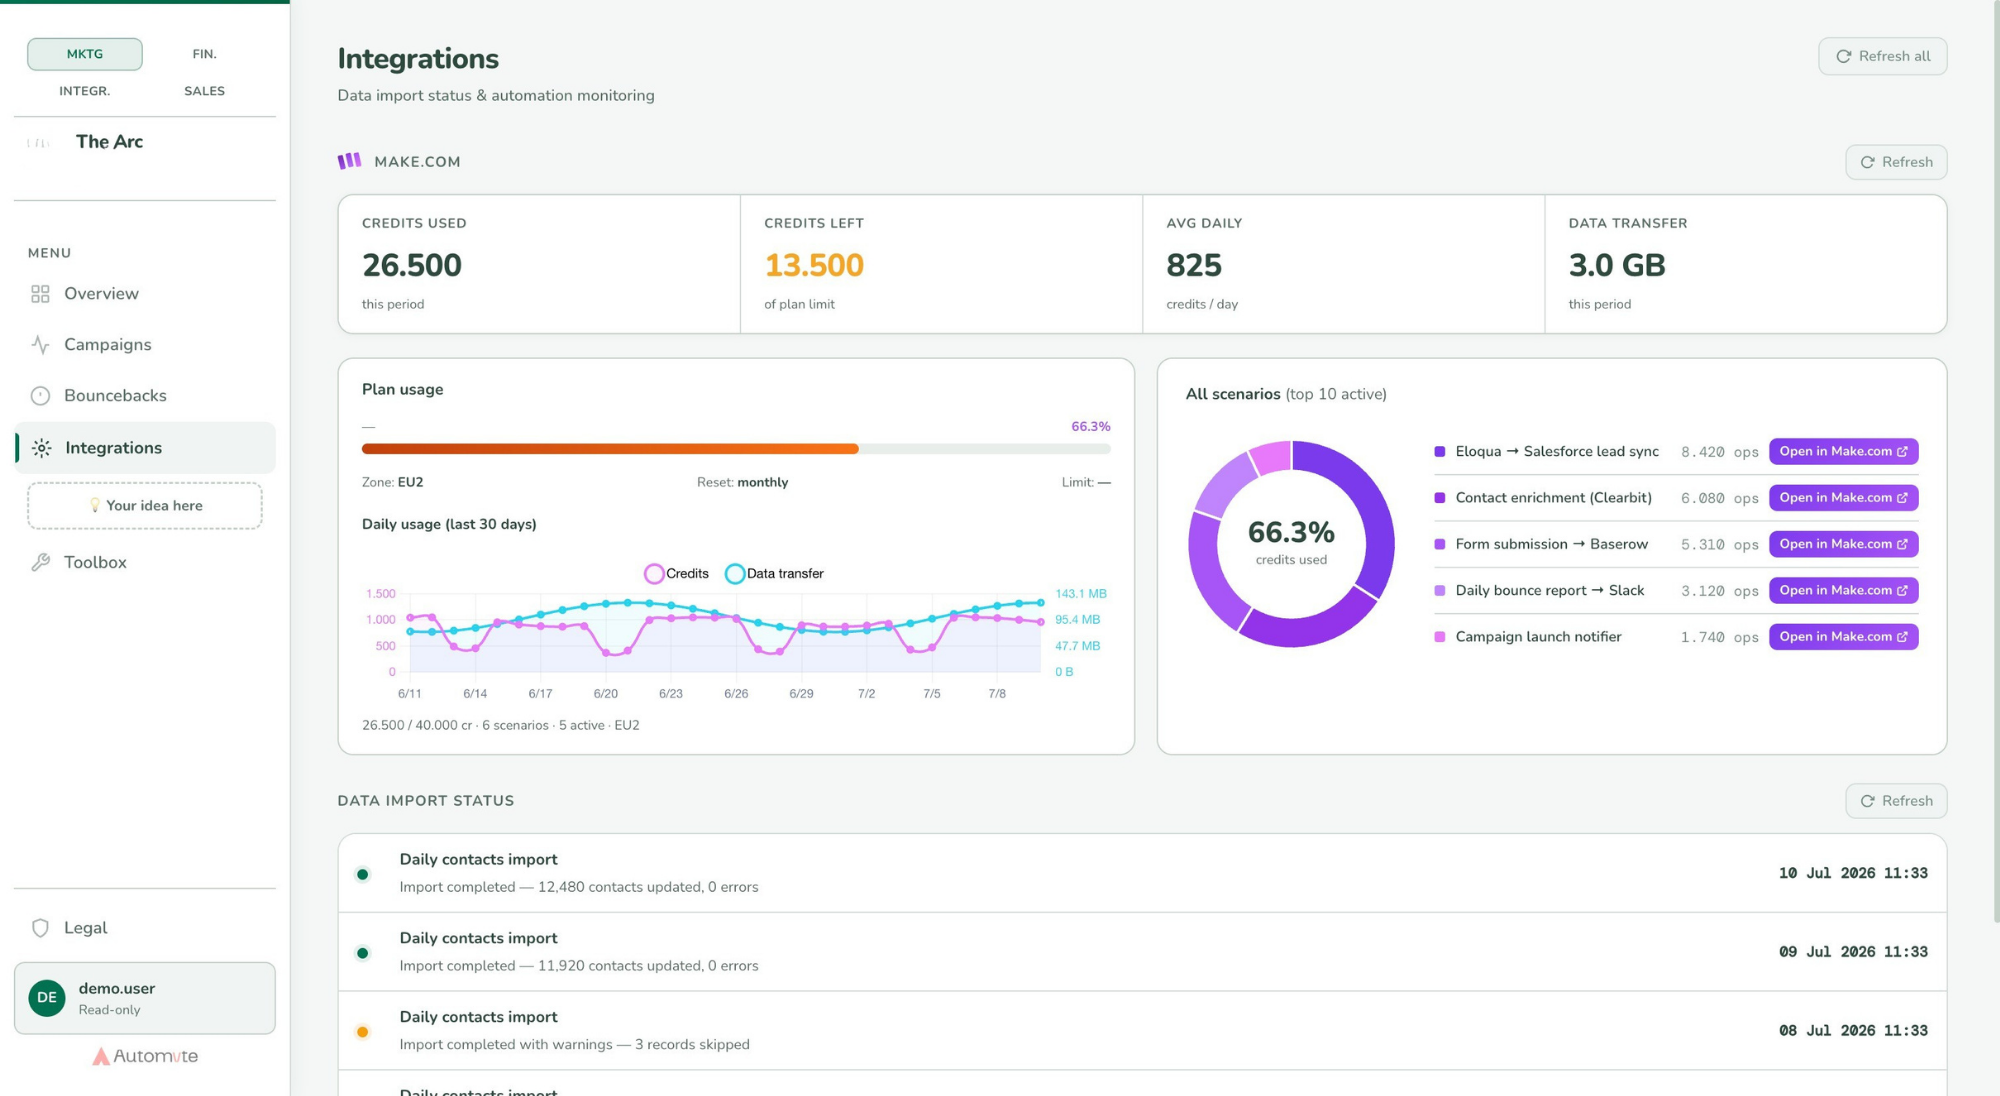Switch to the SALES tab
Image resolution: width=2000 pixels, height=1096 pixels.
tap(204, 91)
